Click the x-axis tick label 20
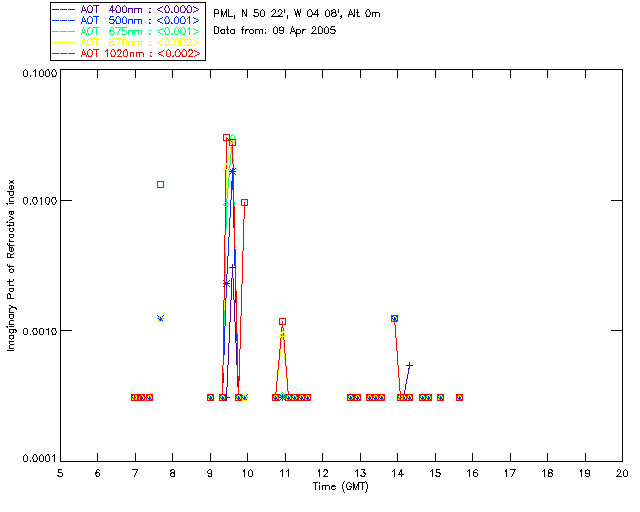This screenshot has height=512, width=640. click(x=622, y=473)
